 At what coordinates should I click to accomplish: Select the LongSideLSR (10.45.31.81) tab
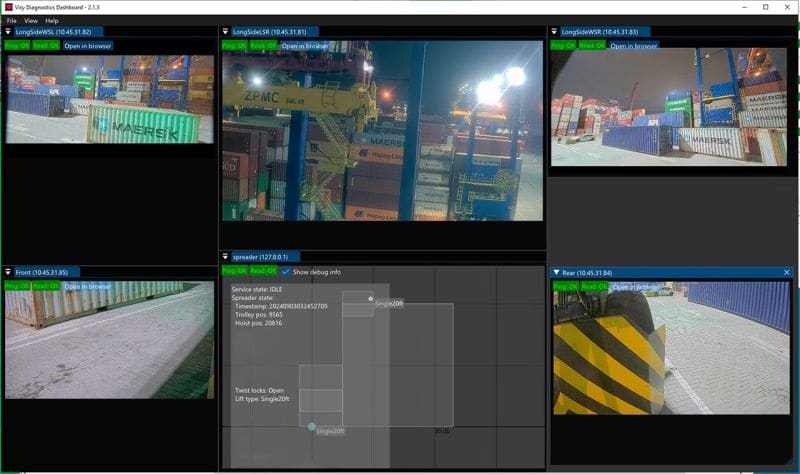point(274,32)
